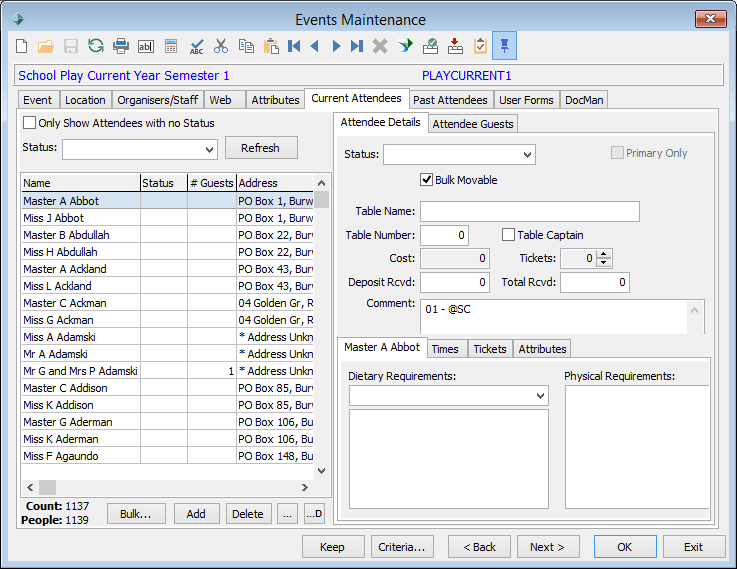Open the Attendee Details Status dropdown

click(527, 155)
